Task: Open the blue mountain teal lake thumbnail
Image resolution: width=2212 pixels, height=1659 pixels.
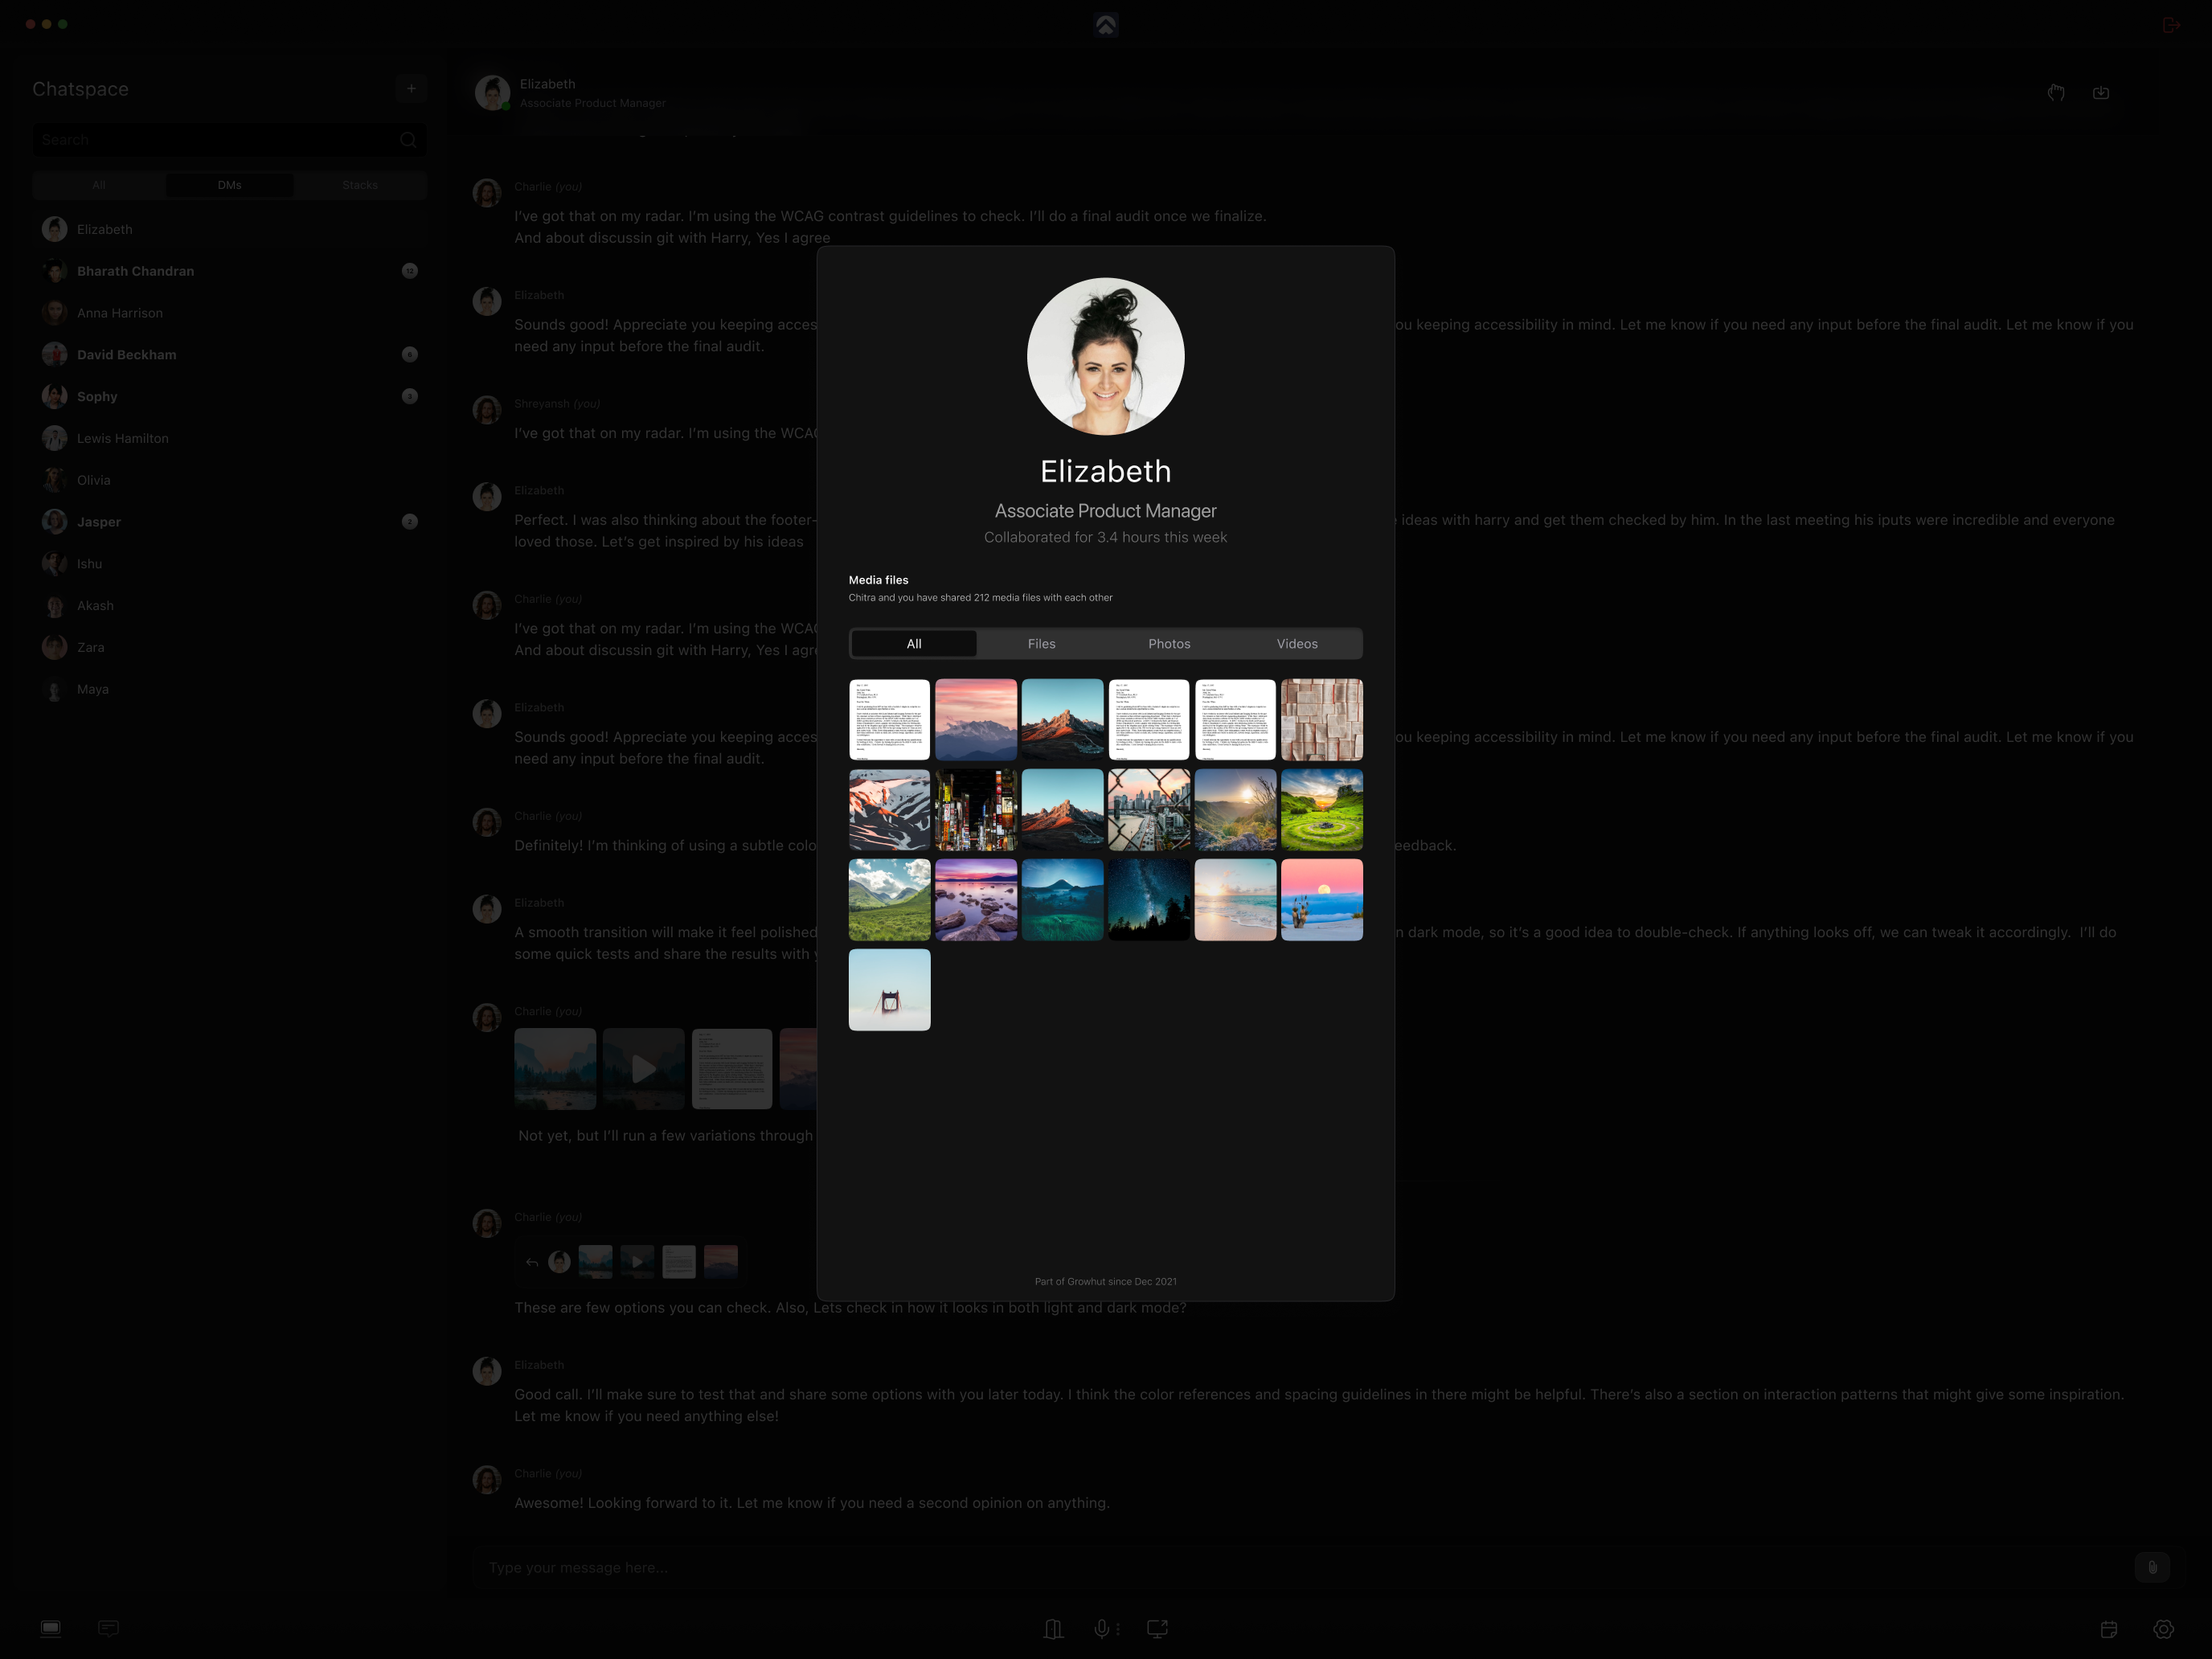Action: coord(1062,900)
